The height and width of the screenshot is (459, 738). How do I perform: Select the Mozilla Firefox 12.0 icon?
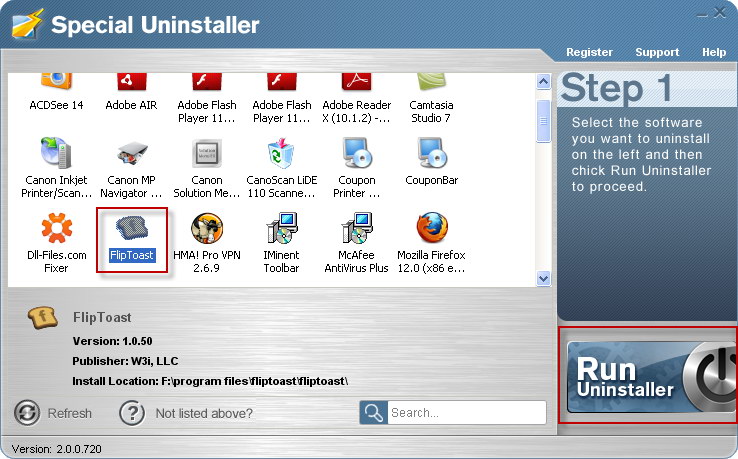[432, 228]
